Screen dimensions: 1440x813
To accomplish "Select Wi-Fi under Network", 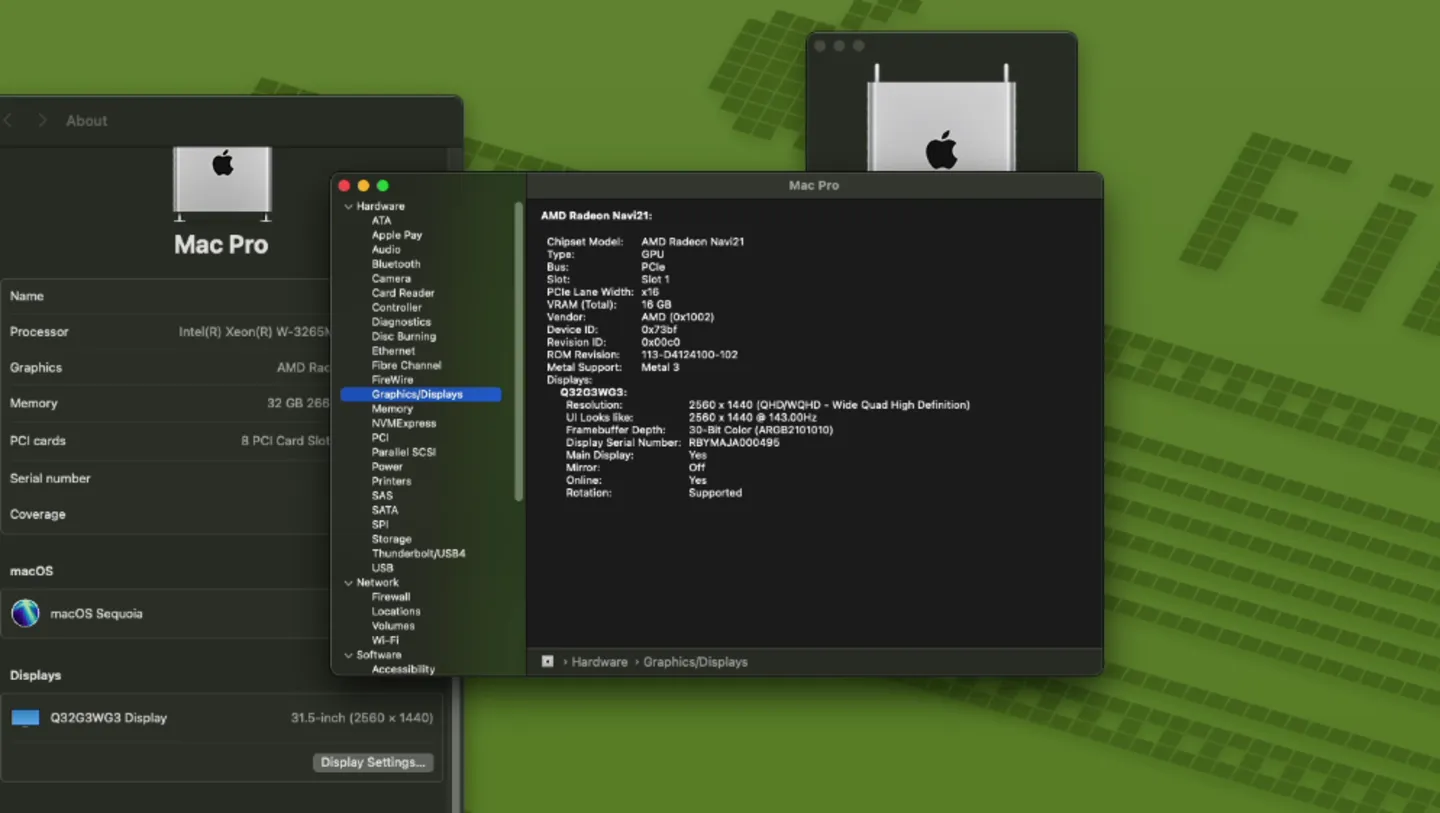I will tap(385, 640).
